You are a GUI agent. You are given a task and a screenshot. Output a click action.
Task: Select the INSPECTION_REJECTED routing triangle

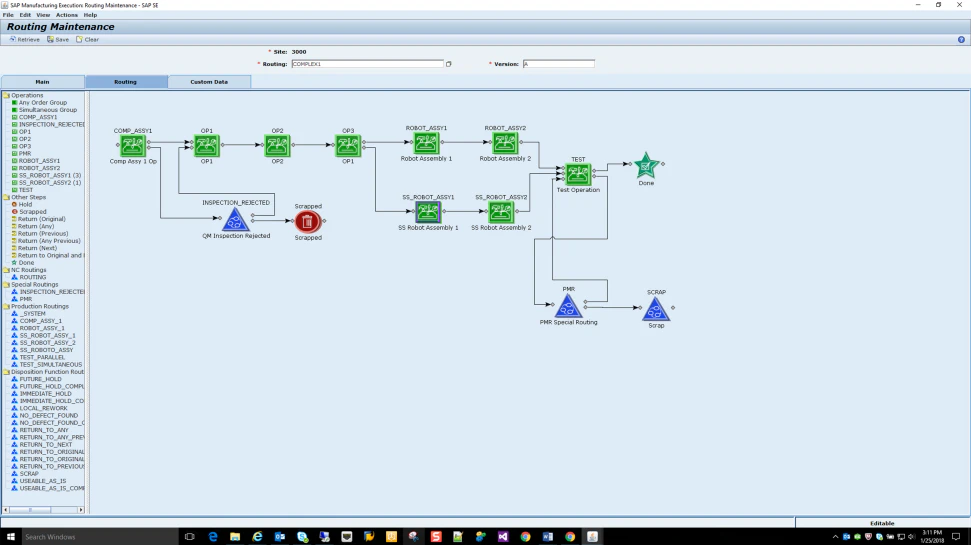tap(235, 219)
